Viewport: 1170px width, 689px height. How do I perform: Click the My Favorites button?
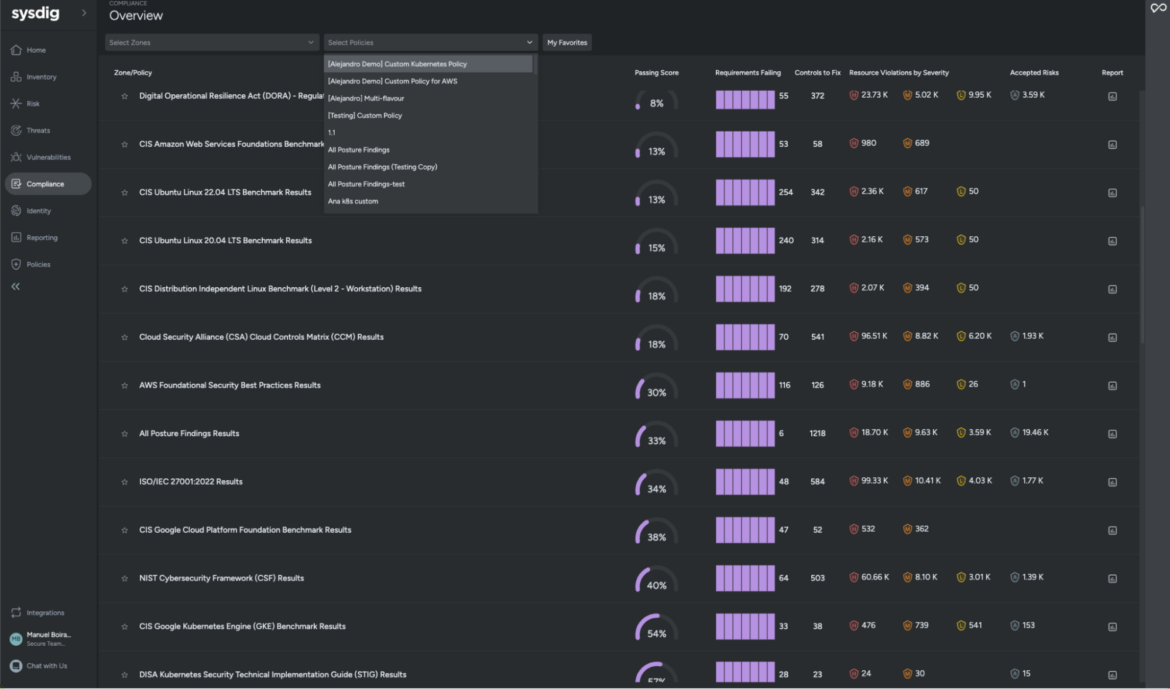567,43
